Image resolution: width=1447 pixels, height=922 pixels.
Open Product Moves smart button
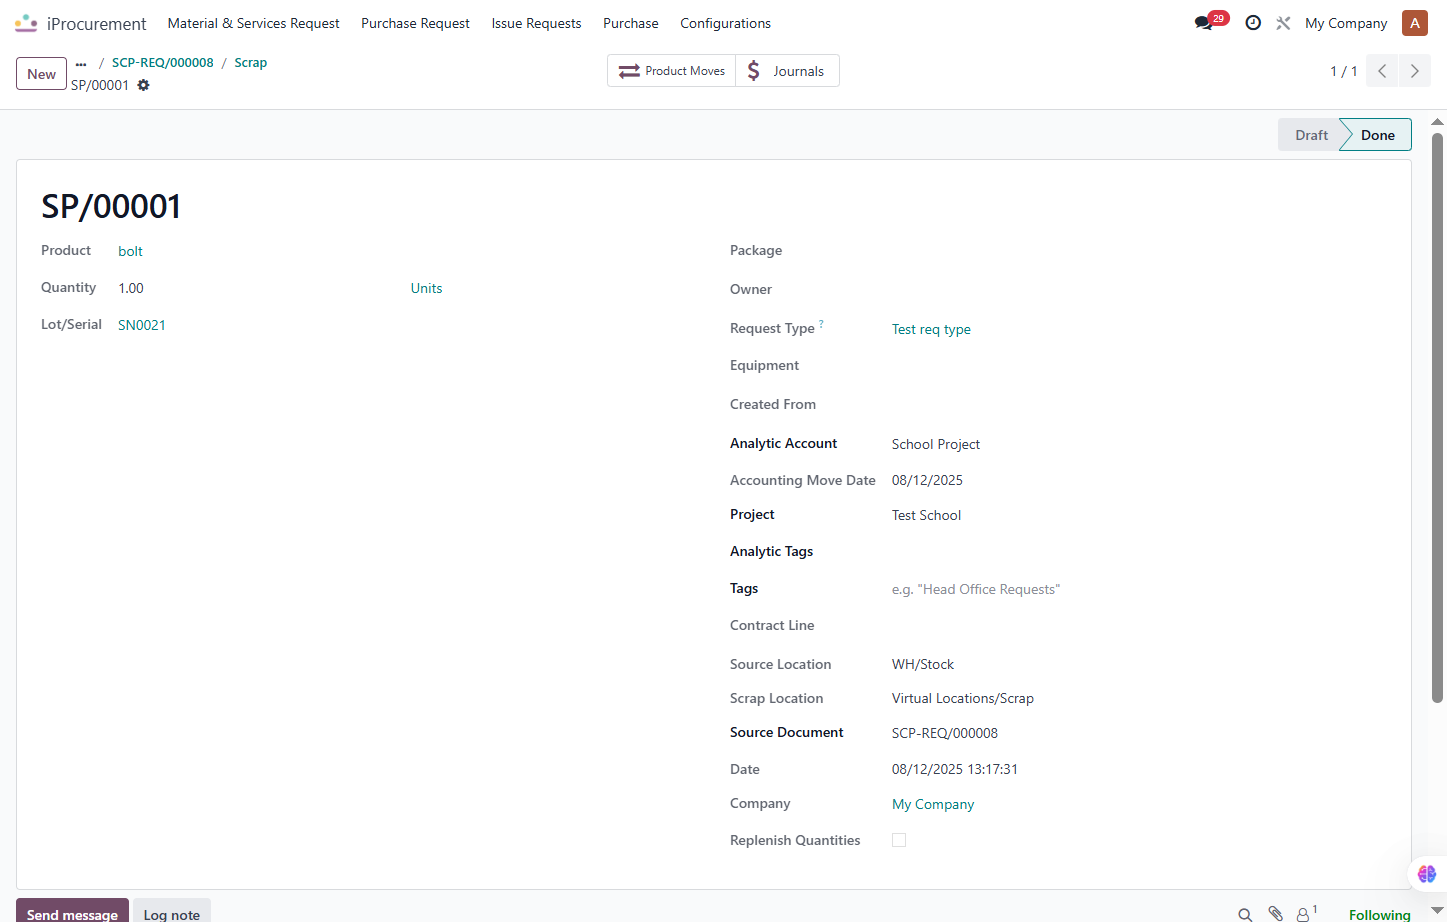[x=672, y=71]
